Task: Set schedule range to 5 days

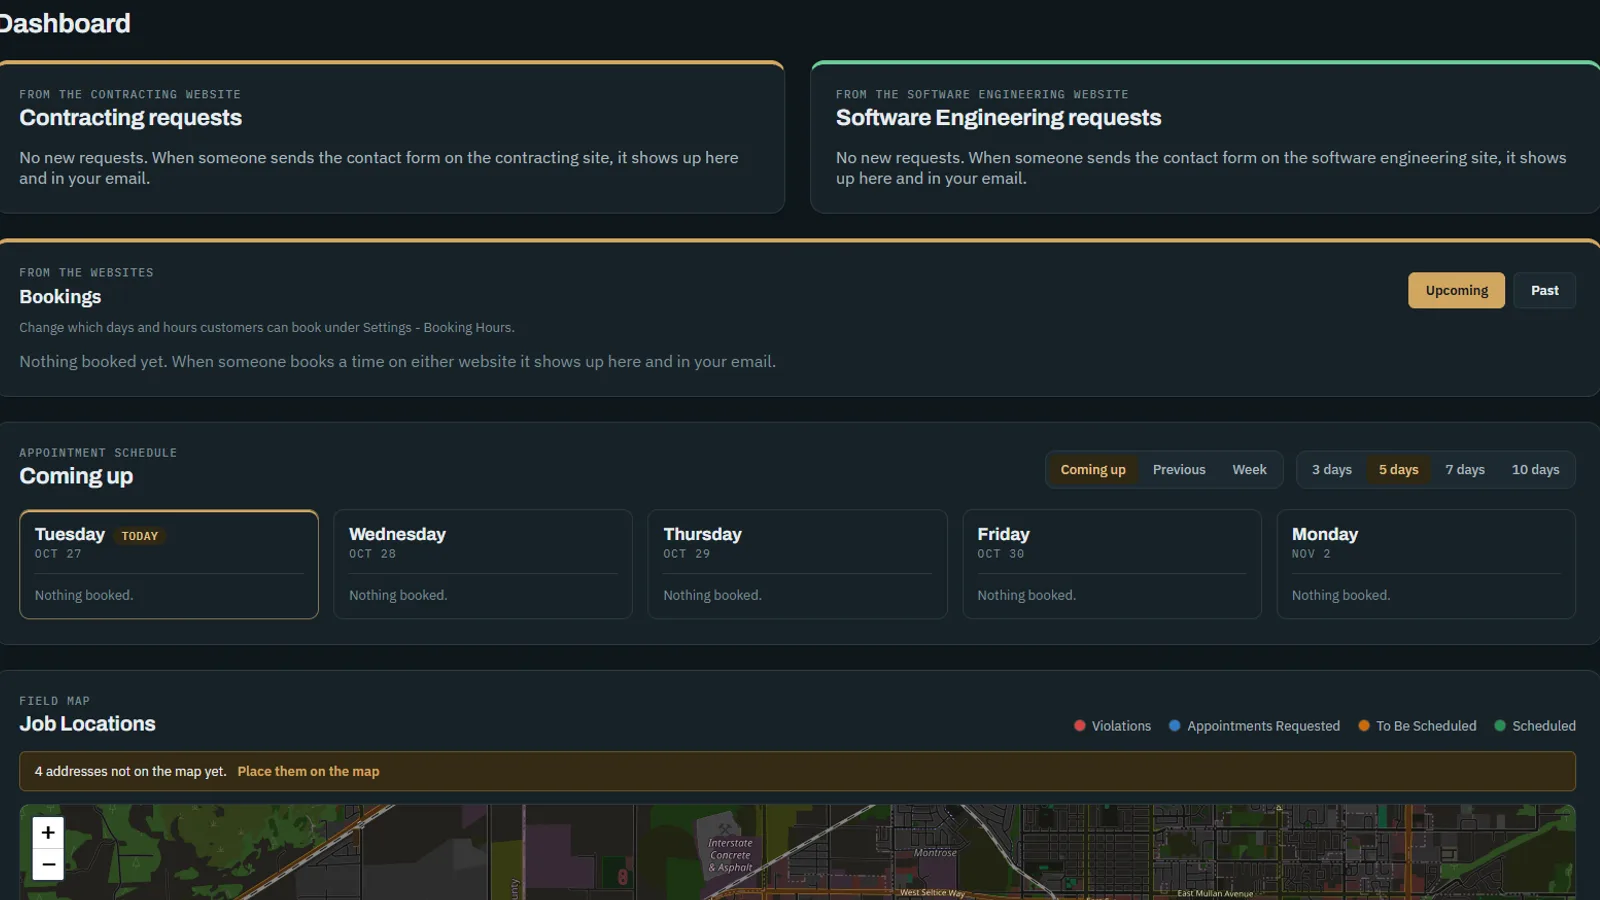Action: pyautogui.click(x=1398, y=469)
